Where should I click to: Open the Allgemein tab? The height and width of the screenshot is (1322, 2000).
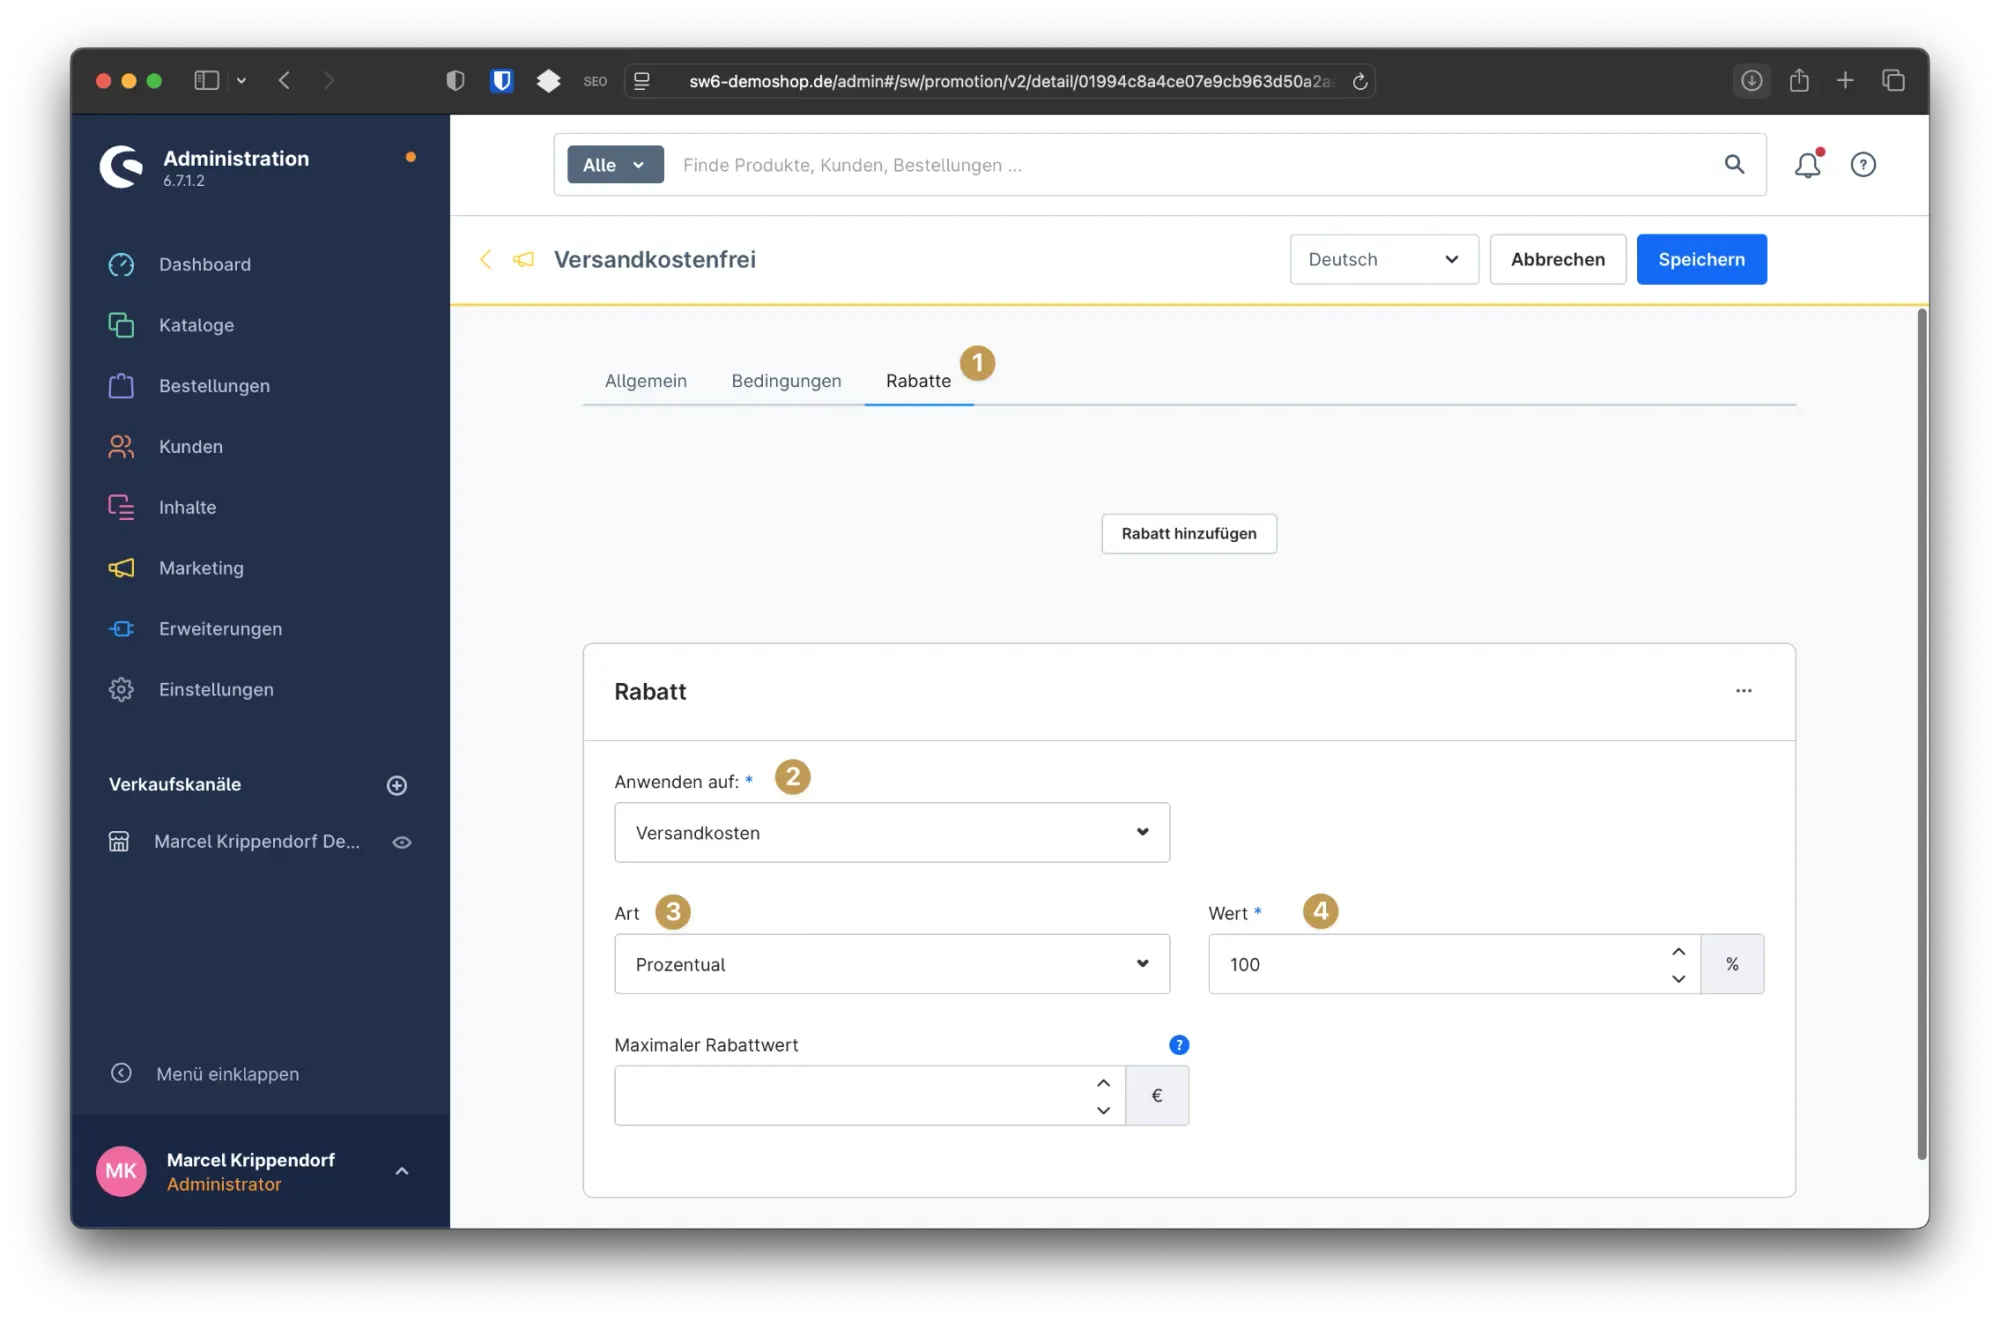click(645, 380)
